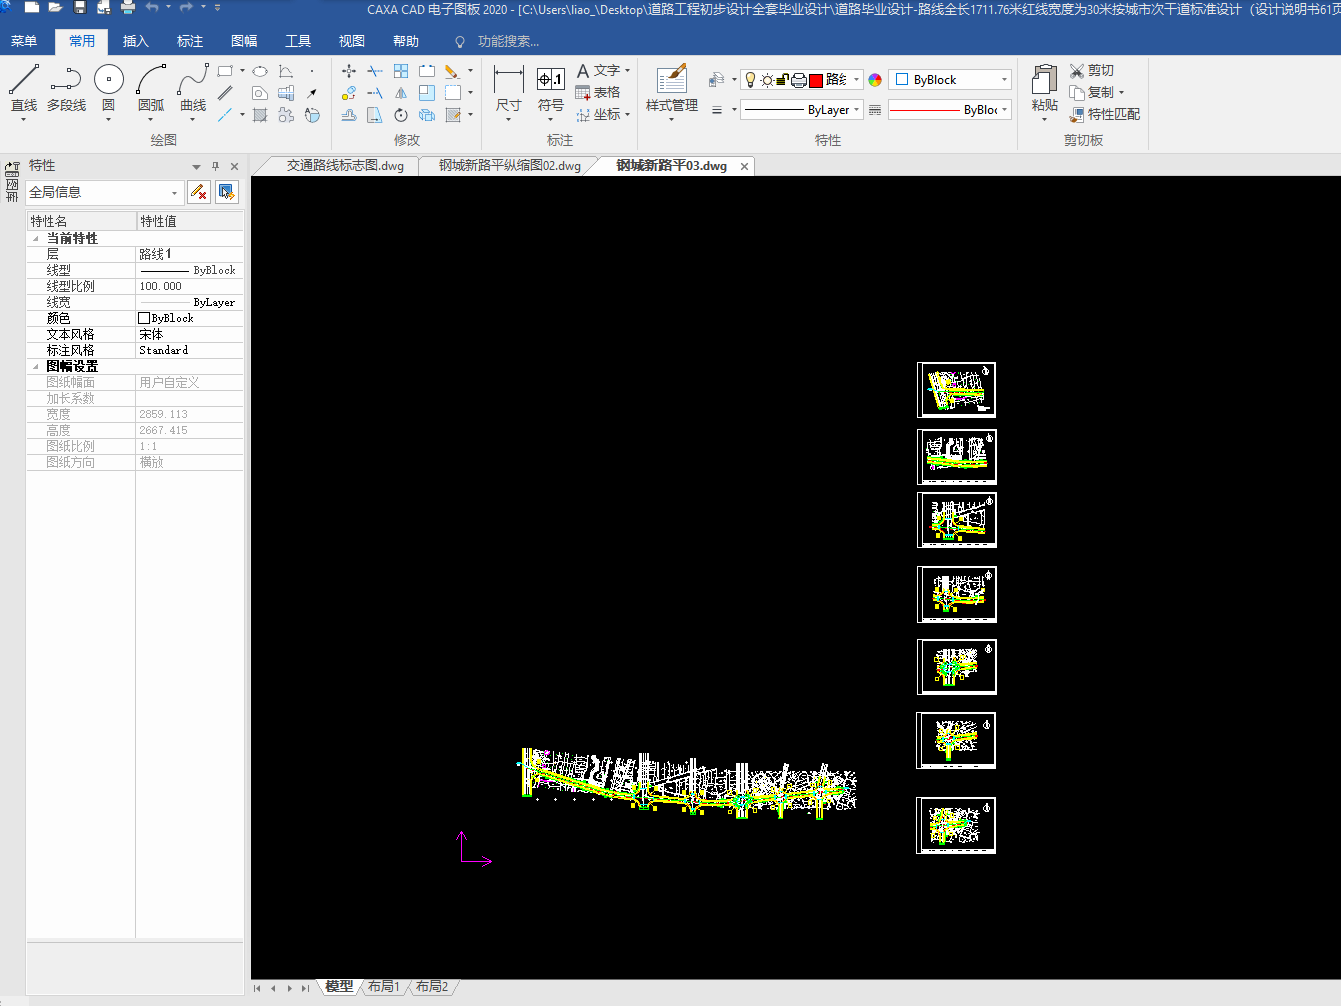Viewport: 1341px width, 1006px height.
Task: Click the array modify tool
Action: pos(401,71)
